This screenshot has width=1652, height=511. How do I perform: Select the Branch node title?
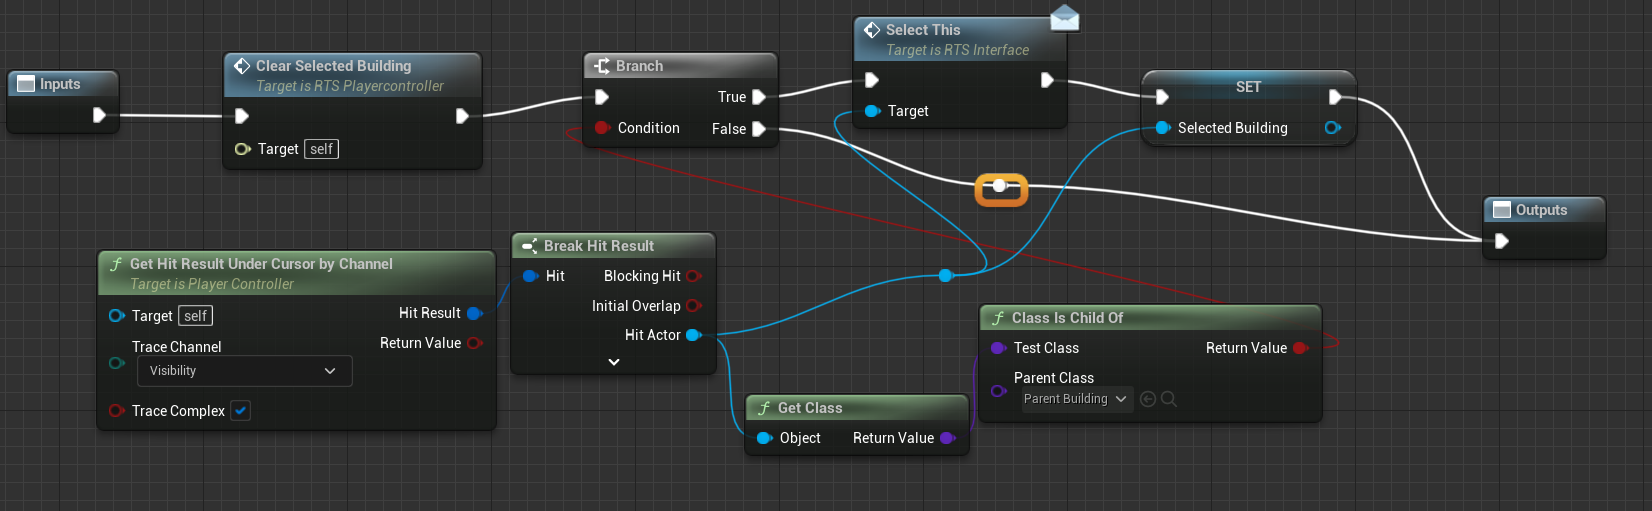[x=639, y=66]
